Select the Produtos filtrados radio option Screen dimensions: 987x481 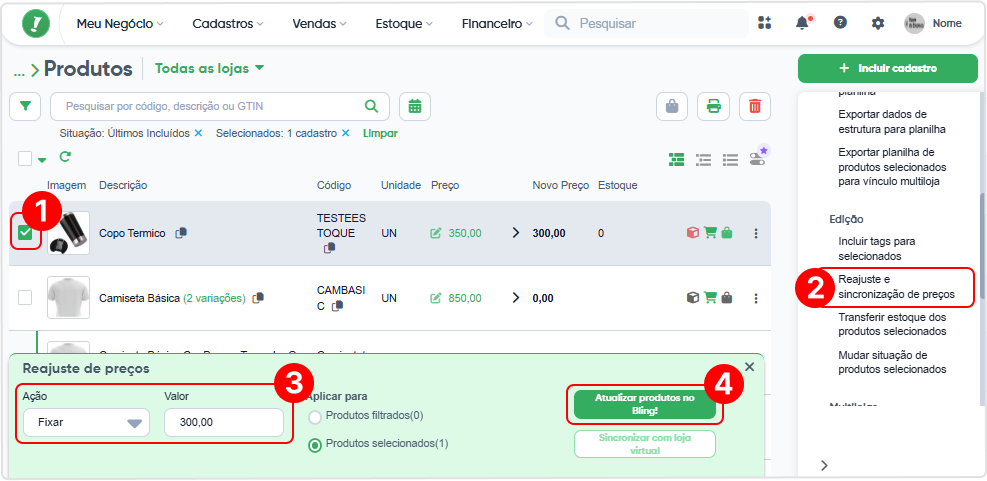pos(315,416)
